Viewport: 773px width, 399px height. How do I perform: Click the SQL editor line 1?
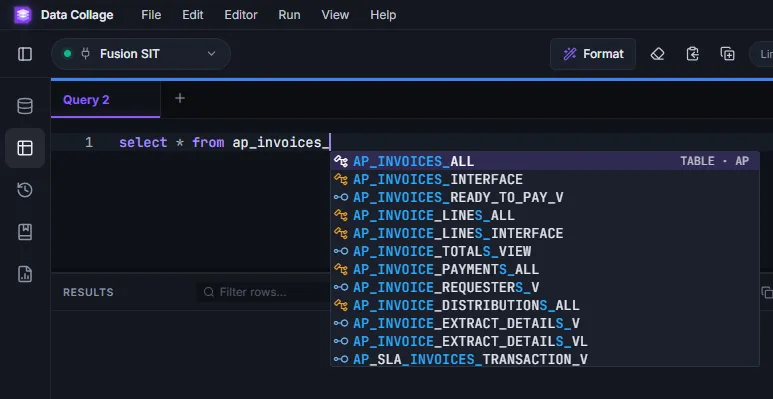[412, 143]
